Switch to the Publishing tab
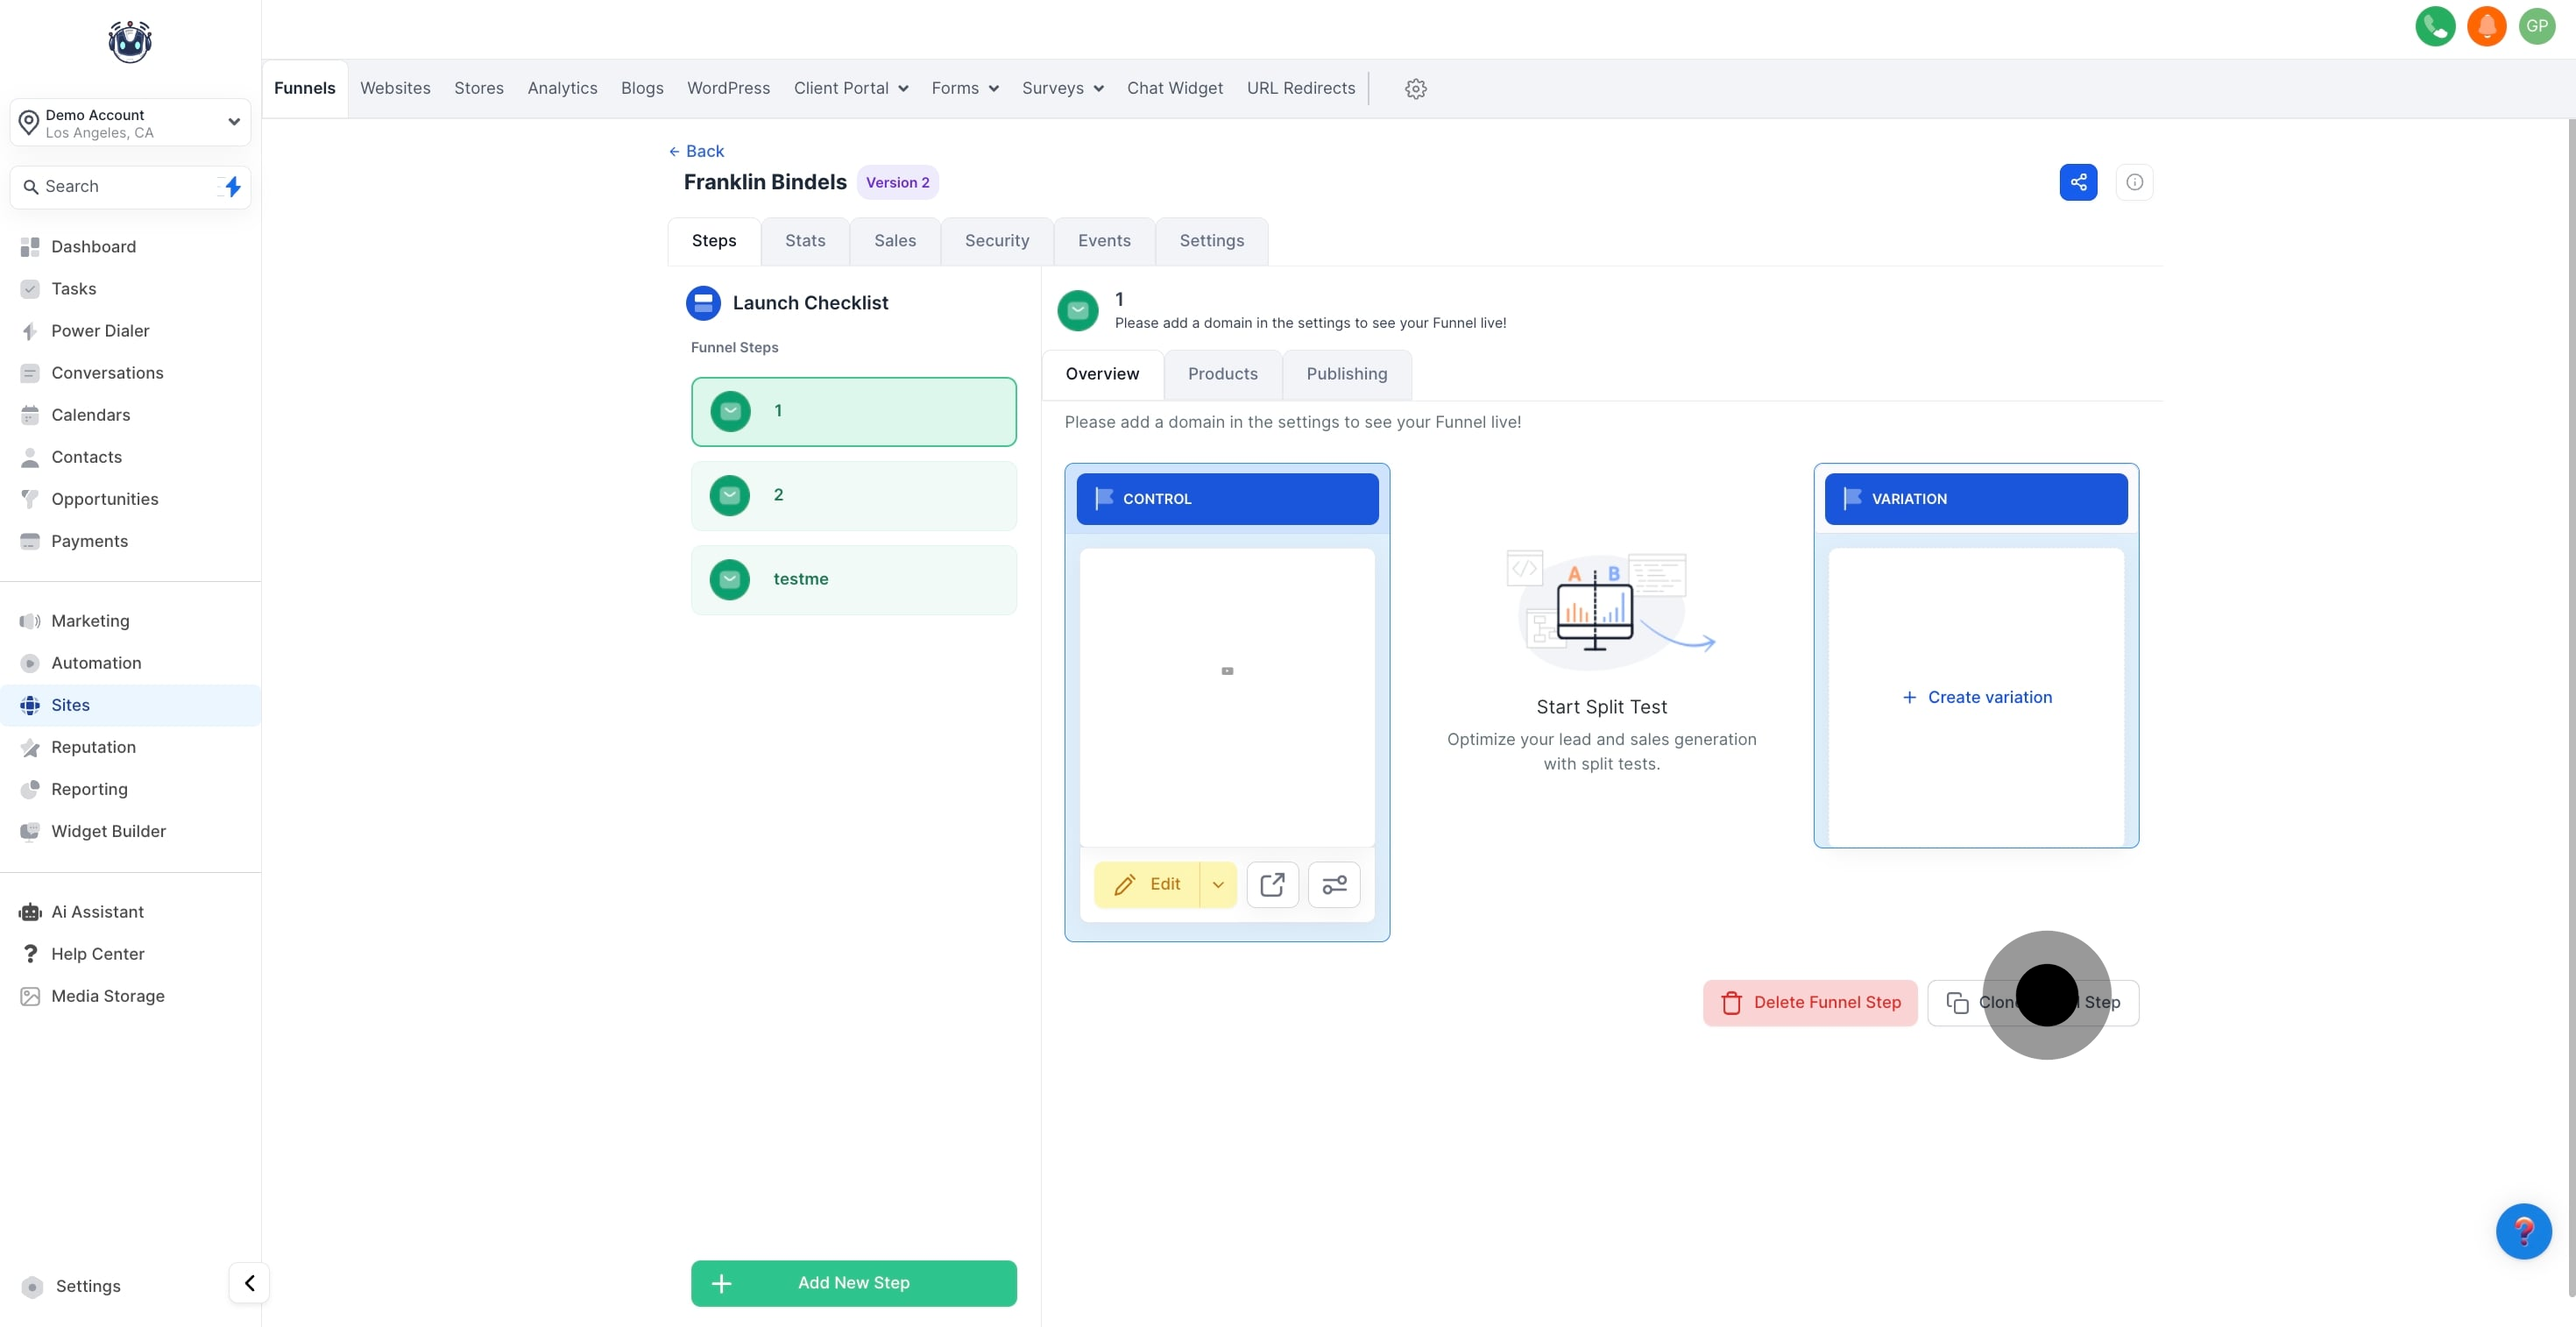 (1346, 374)
